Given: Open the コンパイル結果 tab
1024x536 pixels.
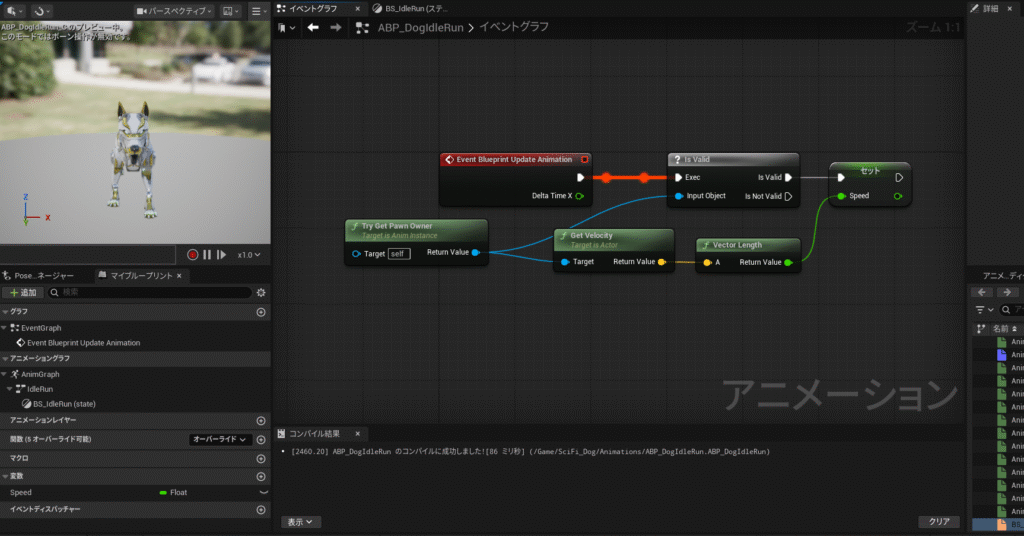Looking at the screenshot, I should coord(314,434).
